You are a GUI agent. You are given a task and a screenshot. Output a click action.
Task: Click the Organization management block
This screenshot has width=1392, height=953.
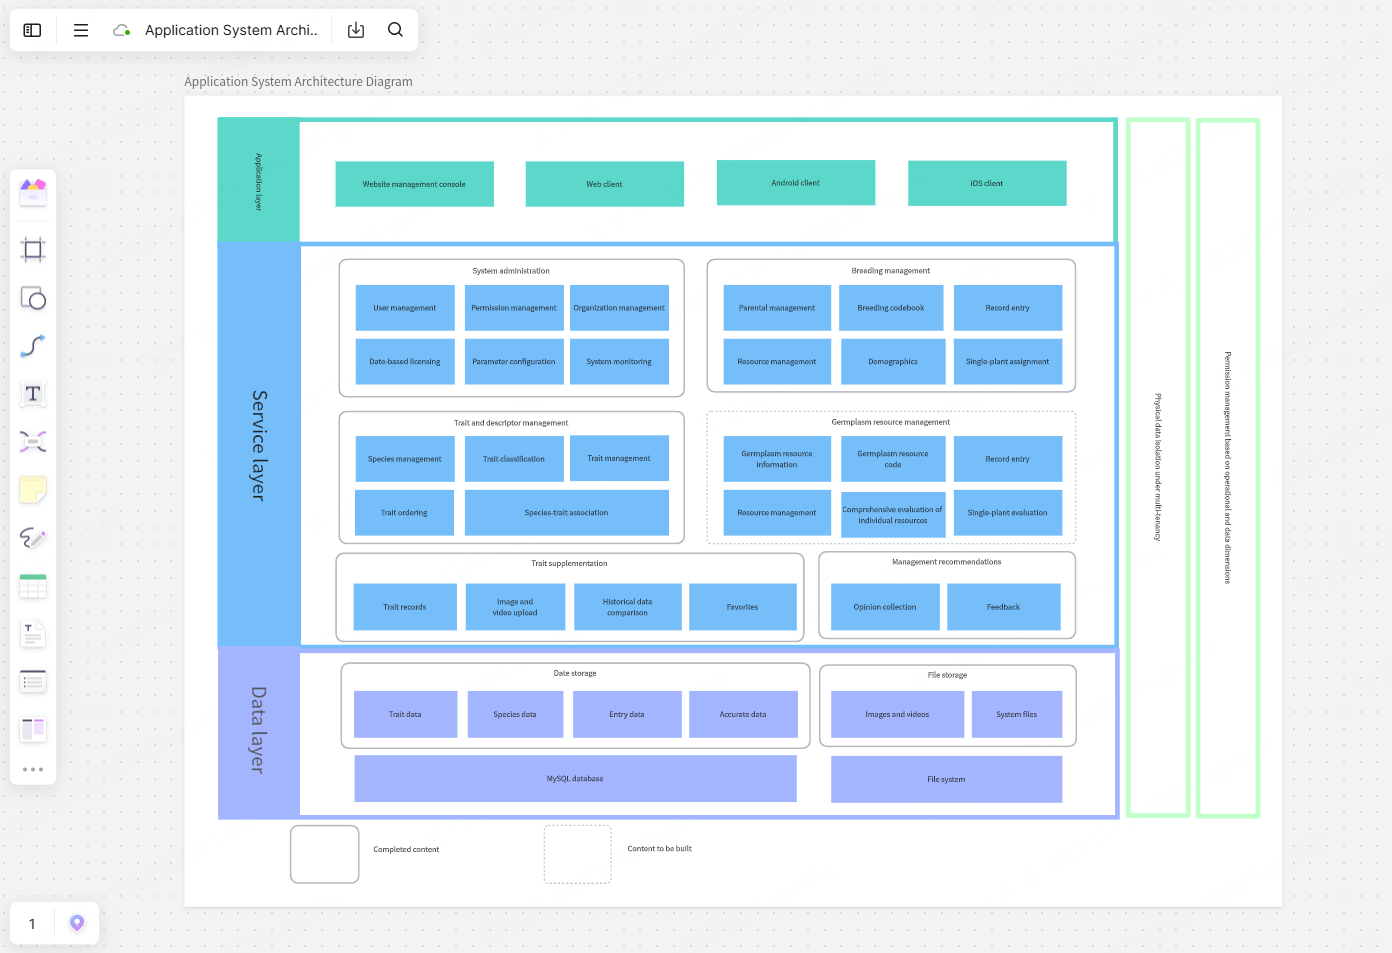click(619, 308)
